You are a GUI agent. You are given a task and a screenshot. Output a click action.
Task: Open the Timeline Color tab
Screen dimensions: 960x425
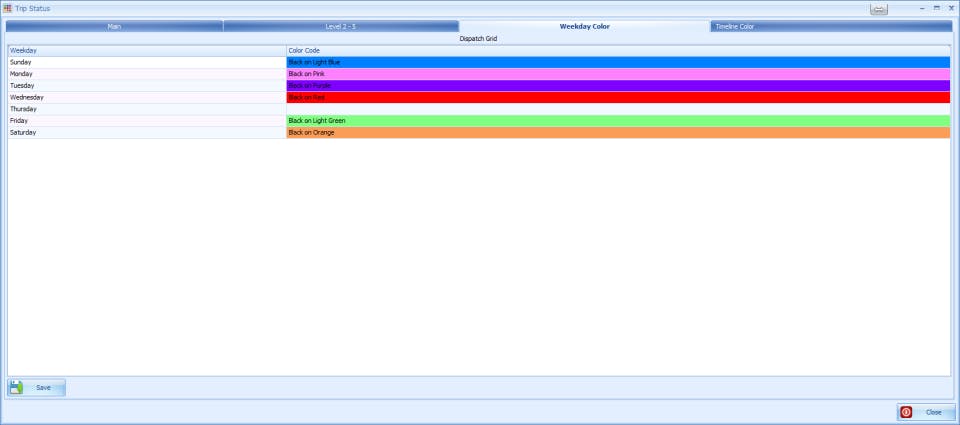(831, 26)
